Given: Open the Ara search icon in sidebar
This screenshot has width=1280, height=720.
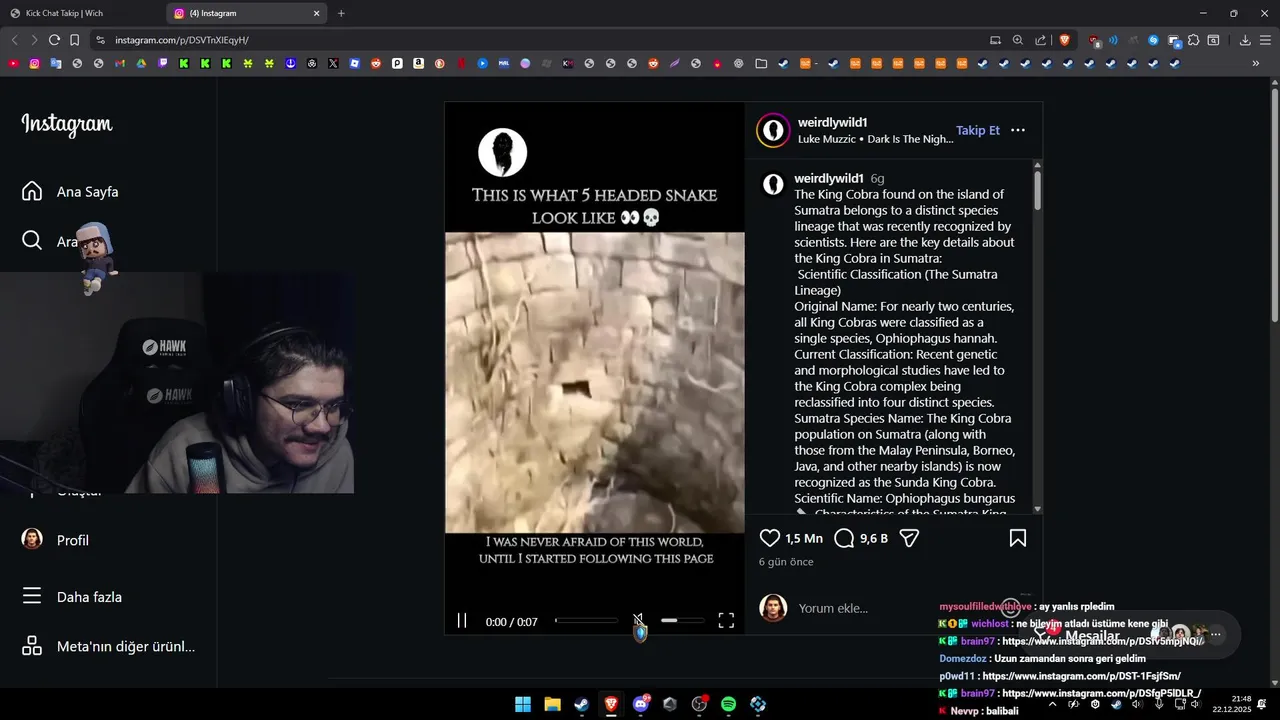Looking at the screenshot, I should [x=32, y=241].
